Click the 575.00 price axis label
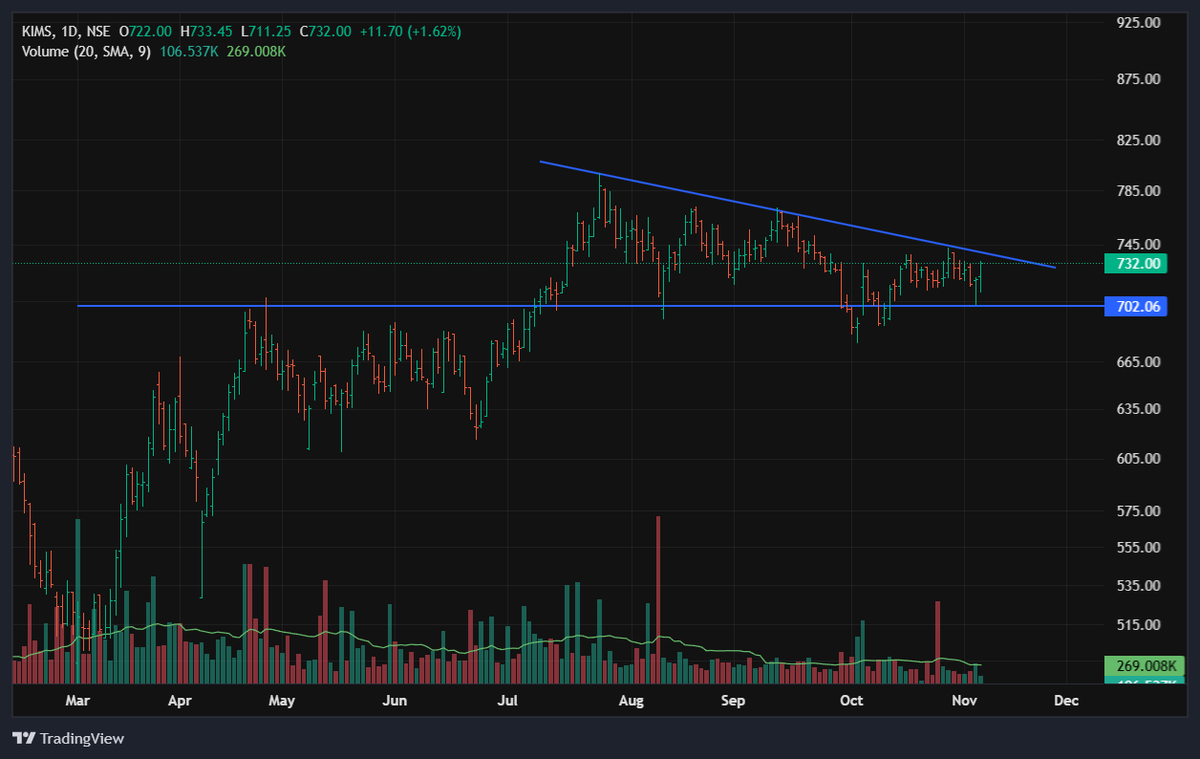1200x759 pixels. tap(1137, 511)
